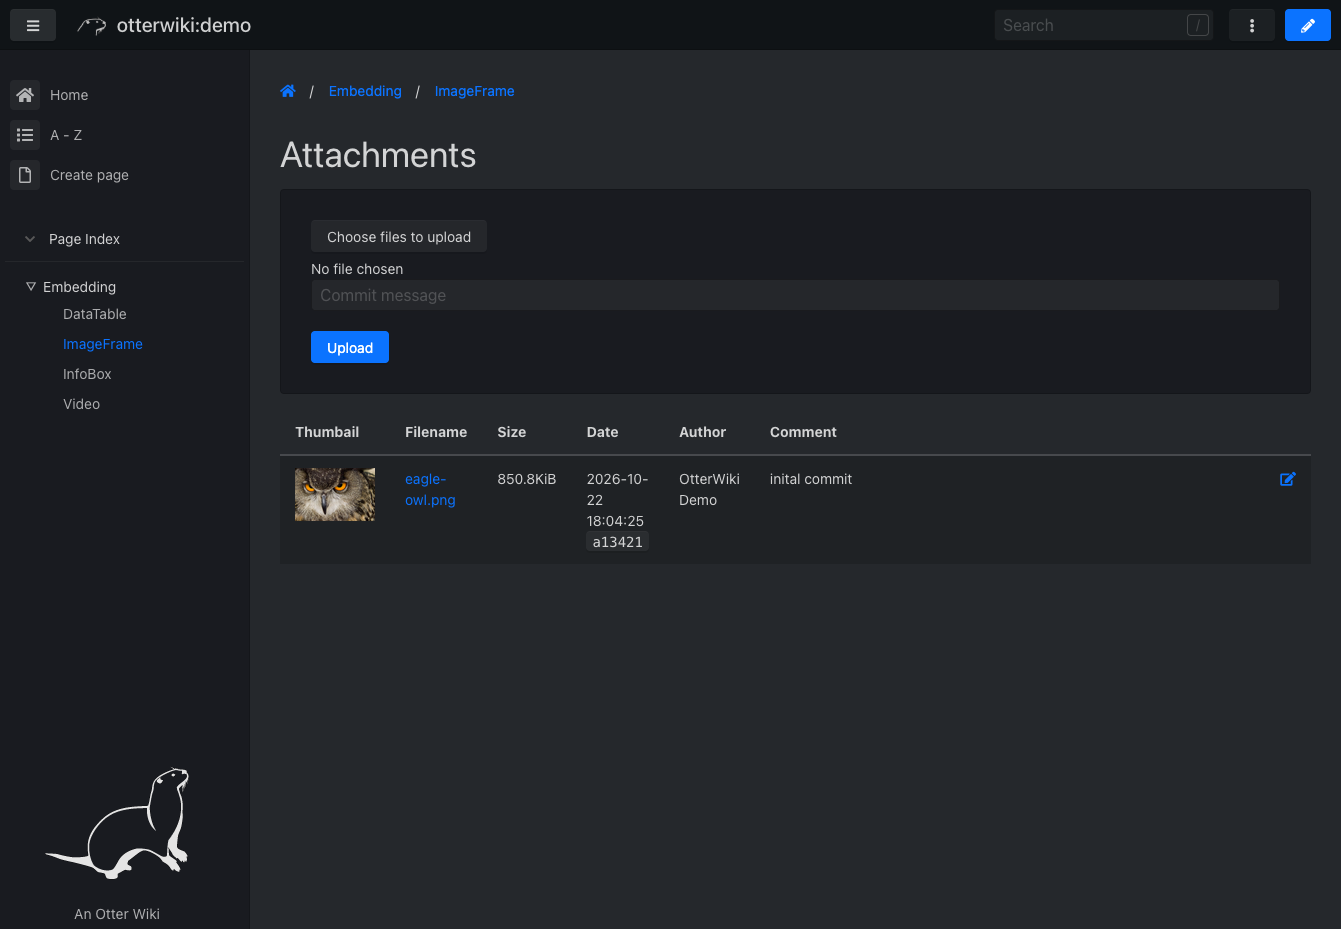Collapse the Embedding tree node
Screen dimensions: 1341x929
tap(31, 287)
